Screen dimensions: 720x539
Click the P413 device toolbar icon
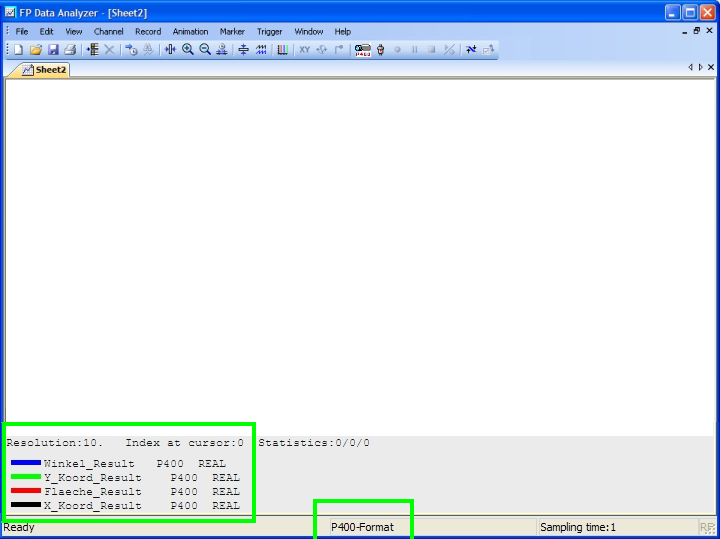pyautogui.click(x=362, y=49)
